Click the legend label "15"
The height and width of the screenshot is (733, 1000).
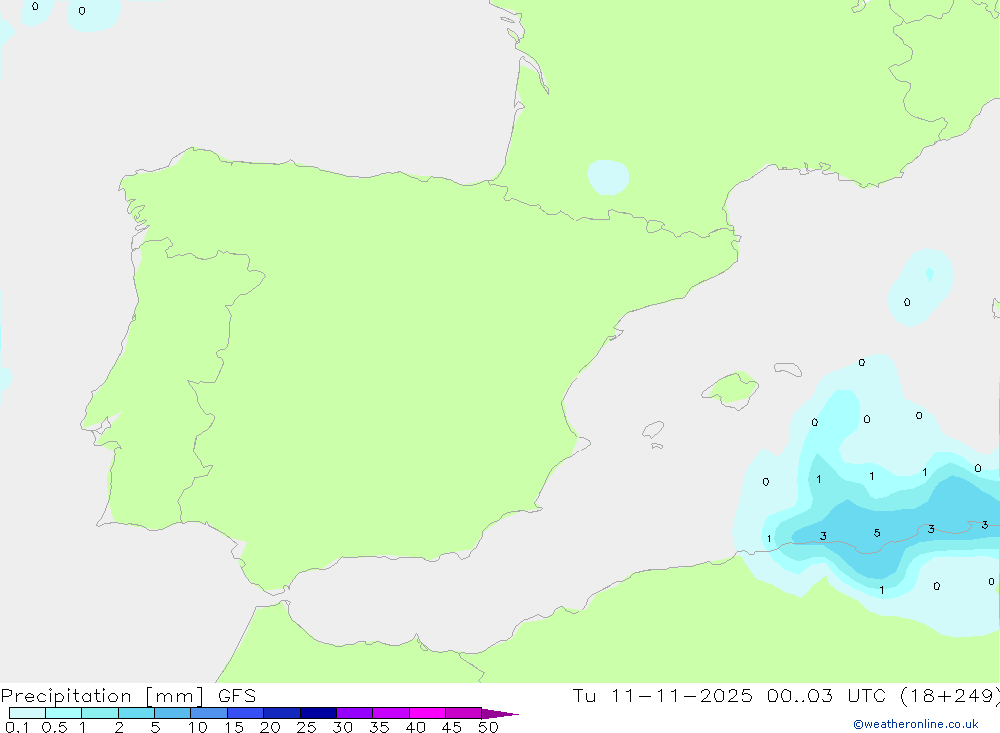tap(233, 727)
